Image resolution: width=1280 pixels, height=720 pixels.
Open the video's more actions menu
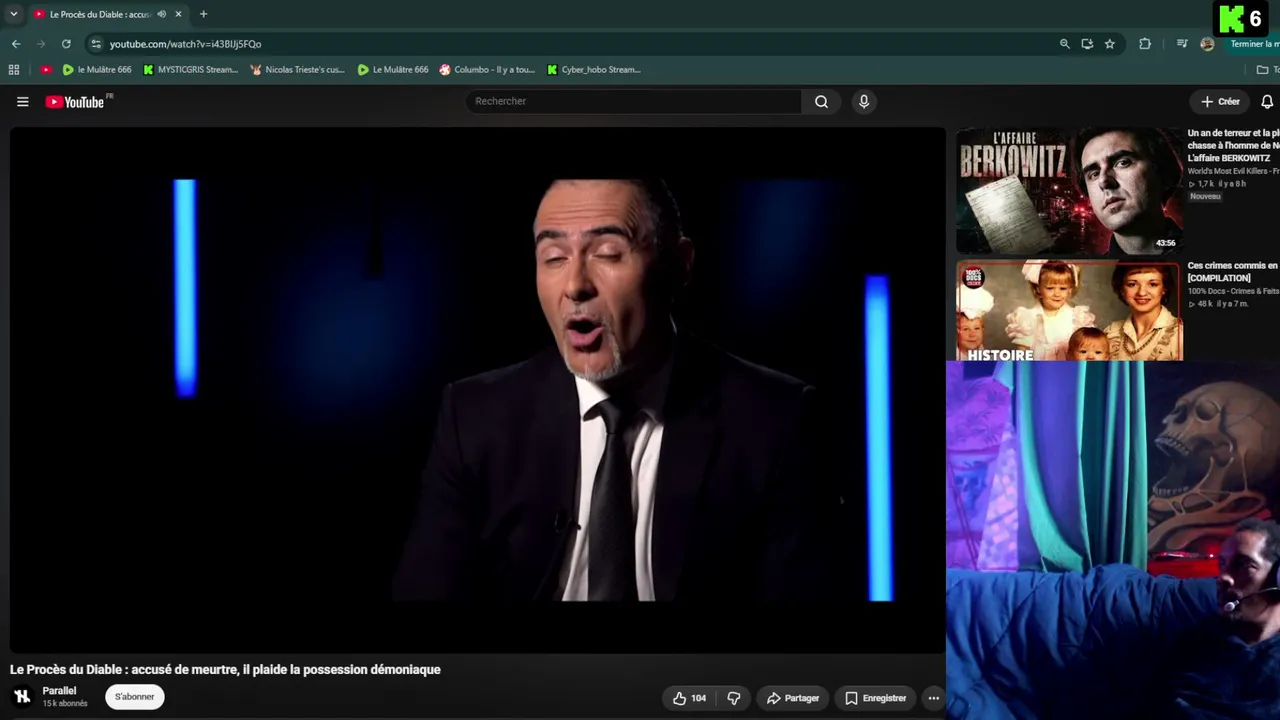point(933,698)
